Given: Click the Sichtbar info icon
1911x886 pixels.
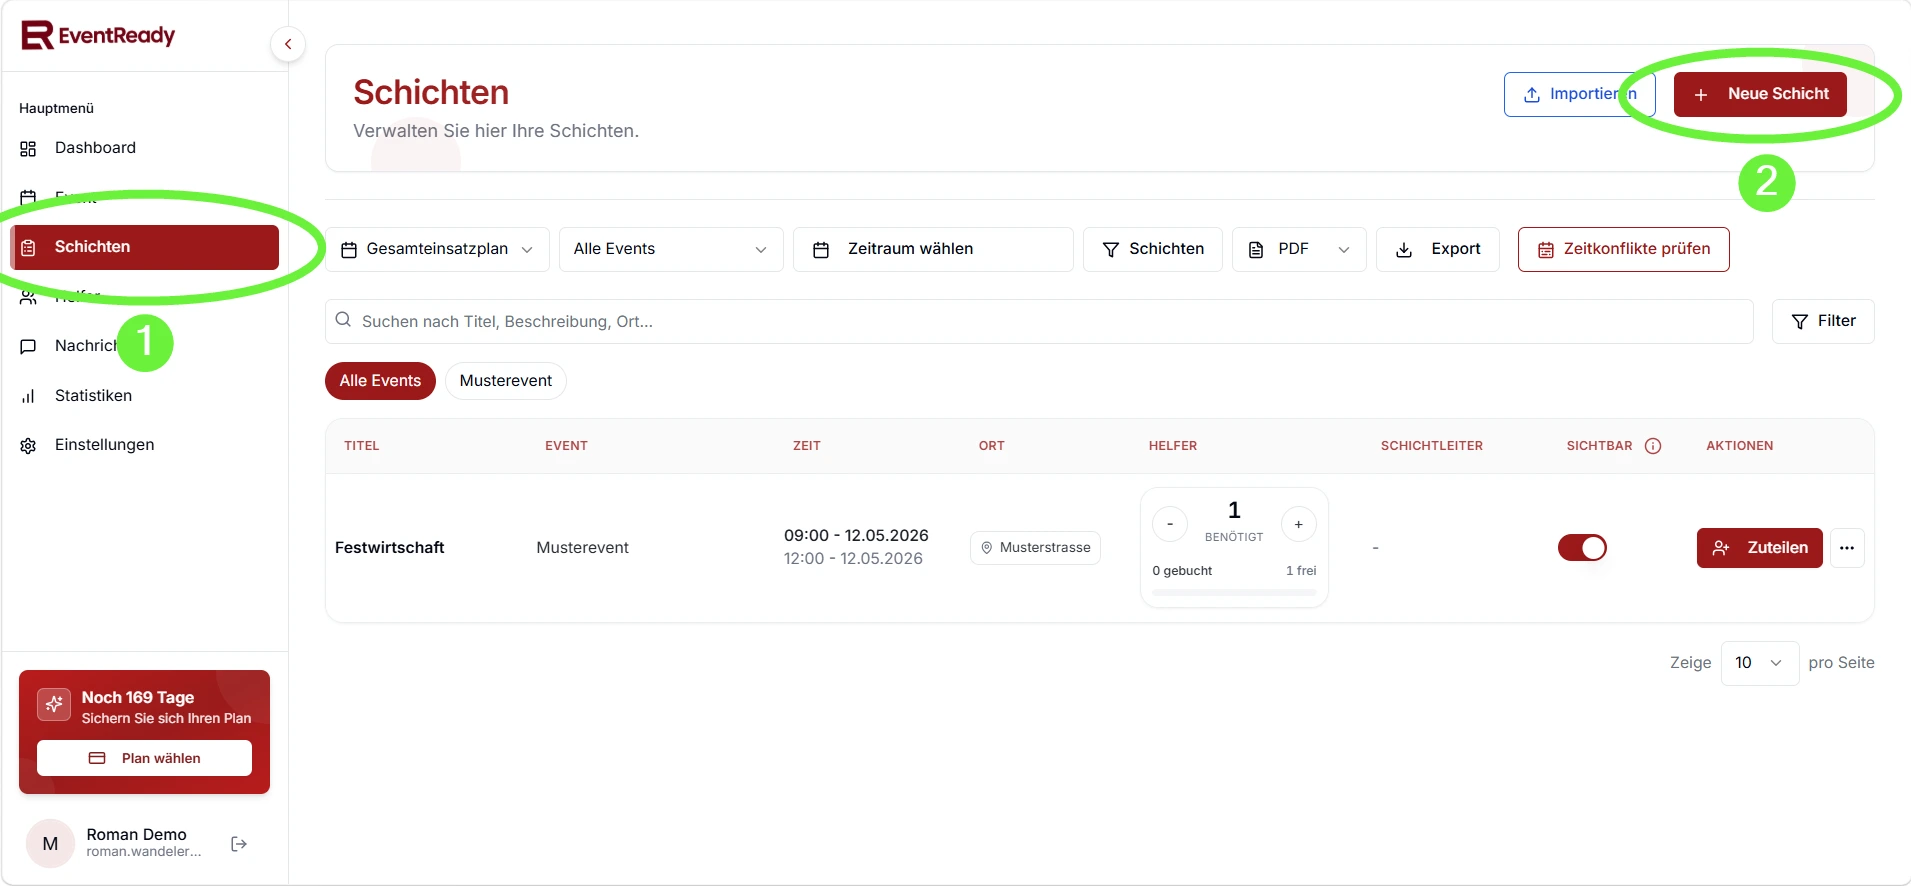Looking at the screenshot, I should click(1653, 446).
